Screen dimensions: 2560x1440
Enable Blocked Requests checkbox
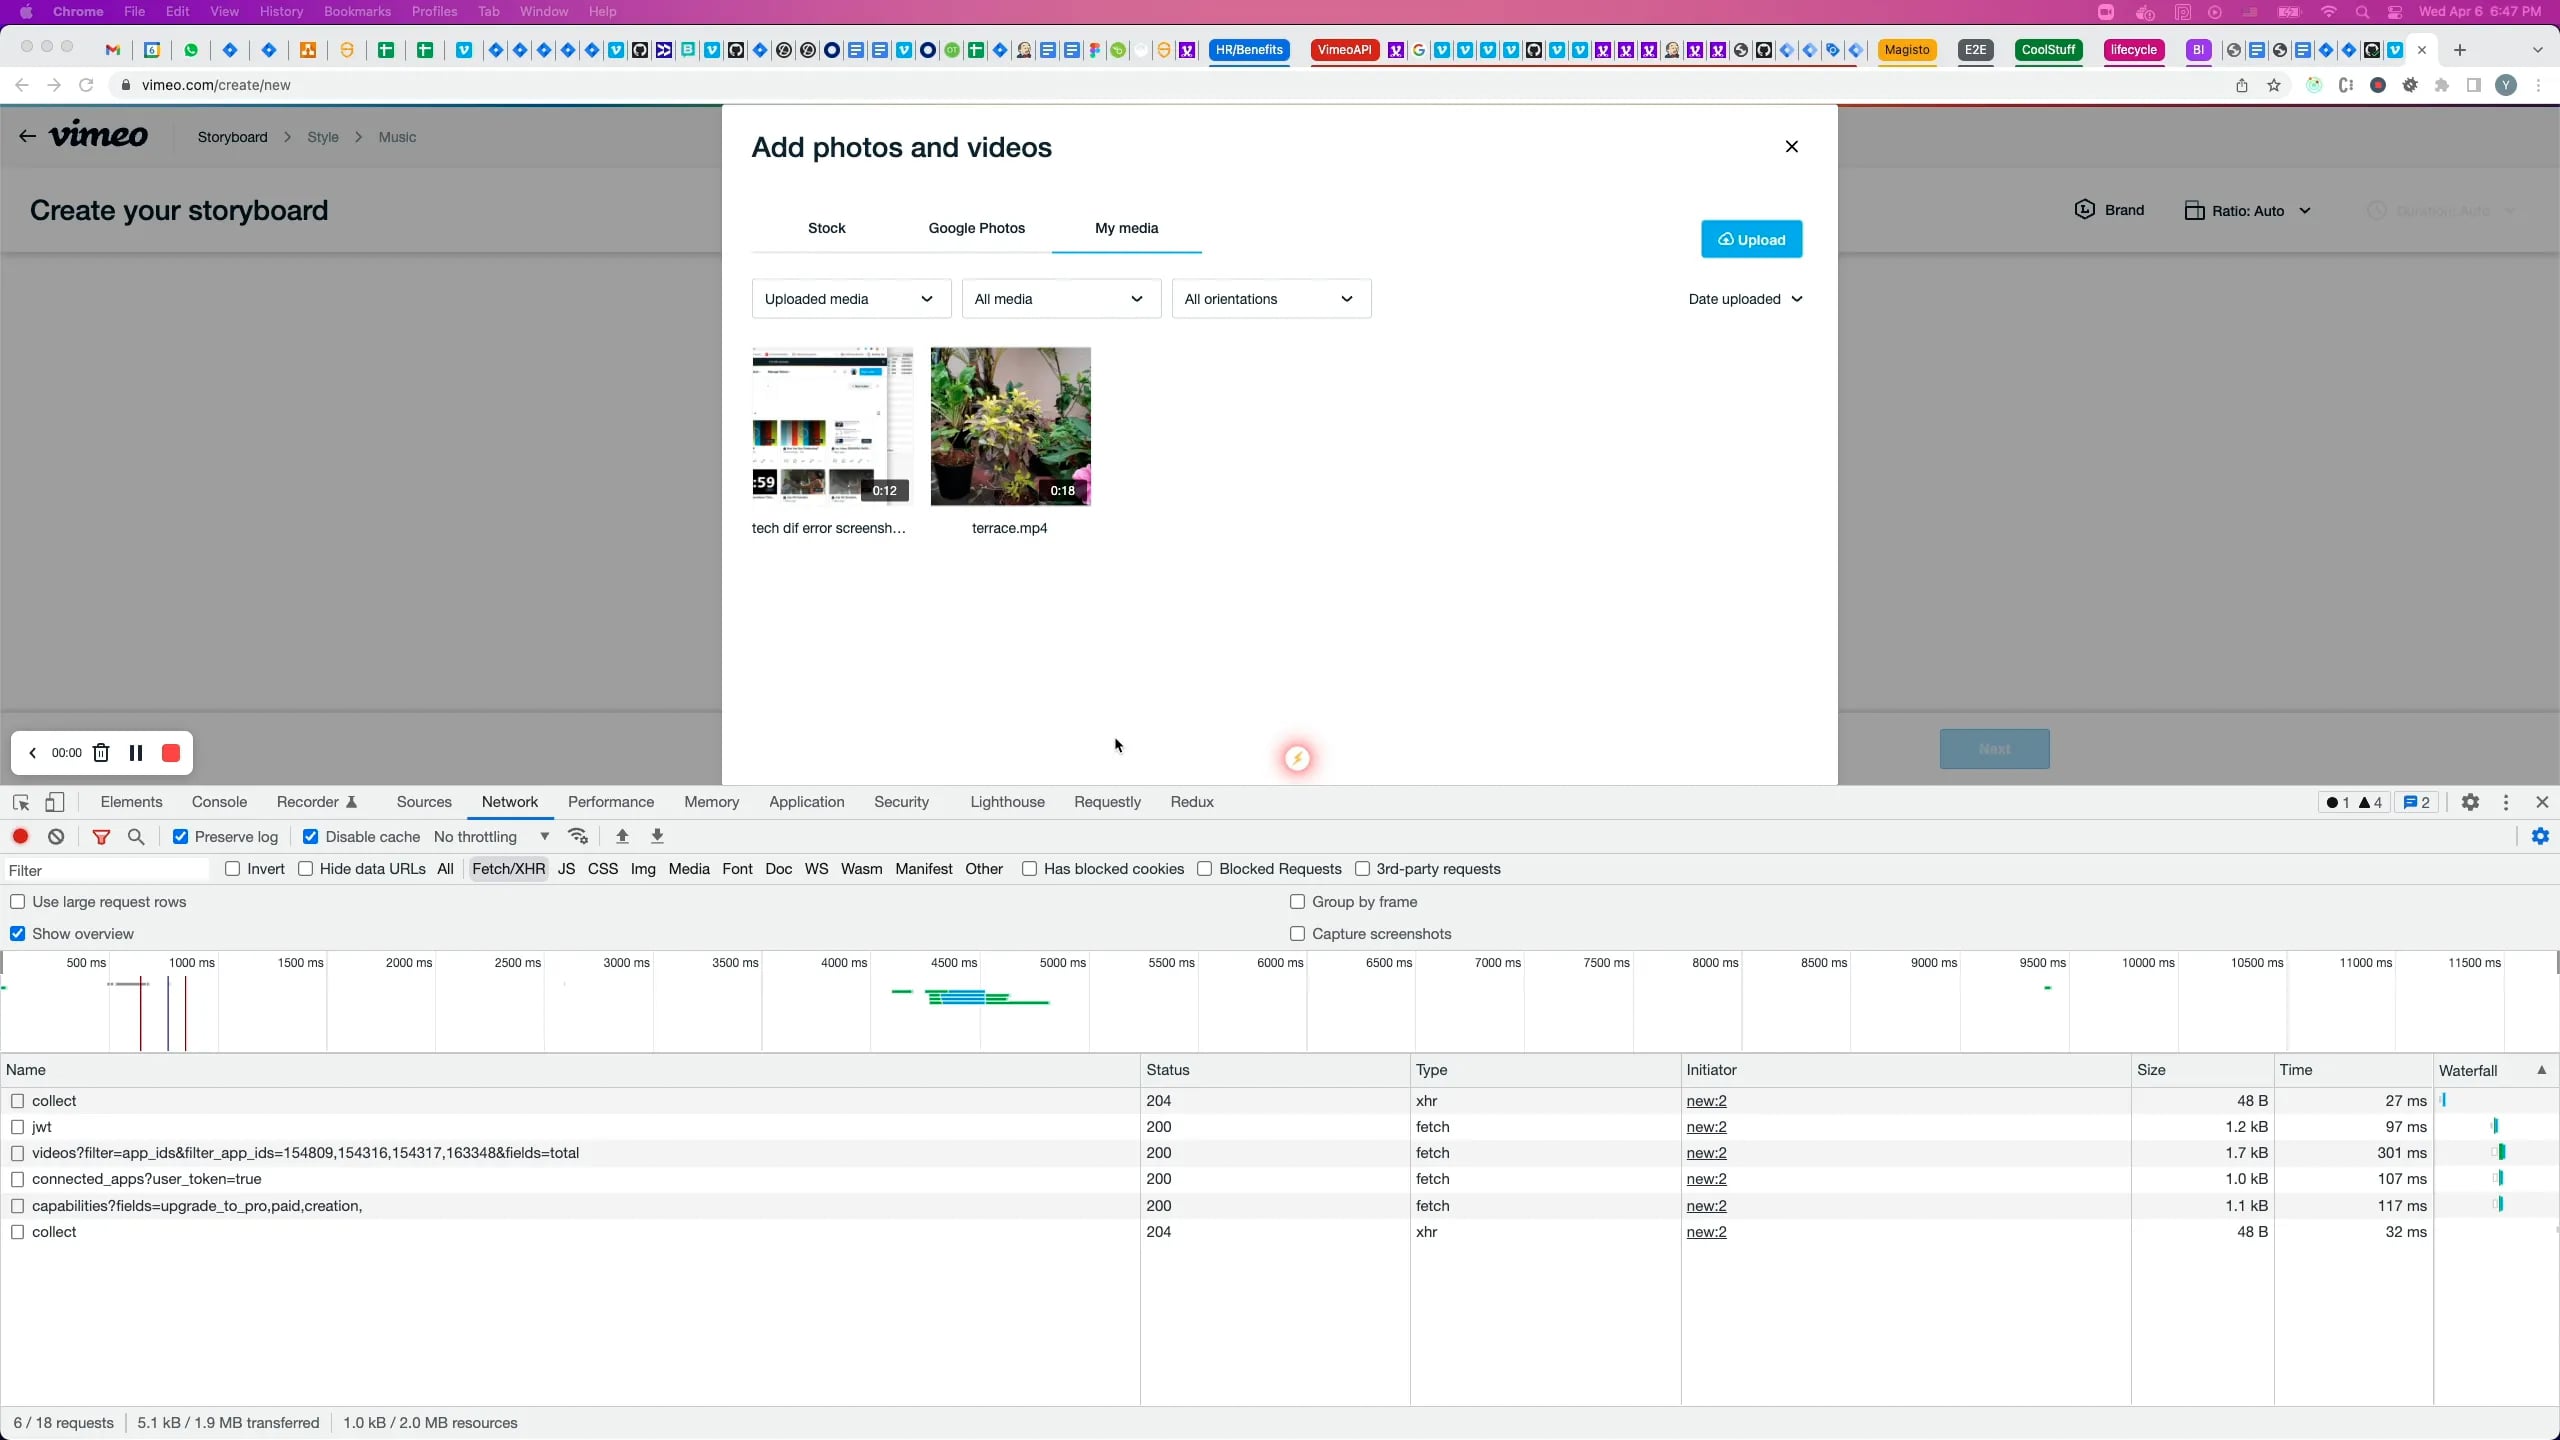pos(1205,869)
